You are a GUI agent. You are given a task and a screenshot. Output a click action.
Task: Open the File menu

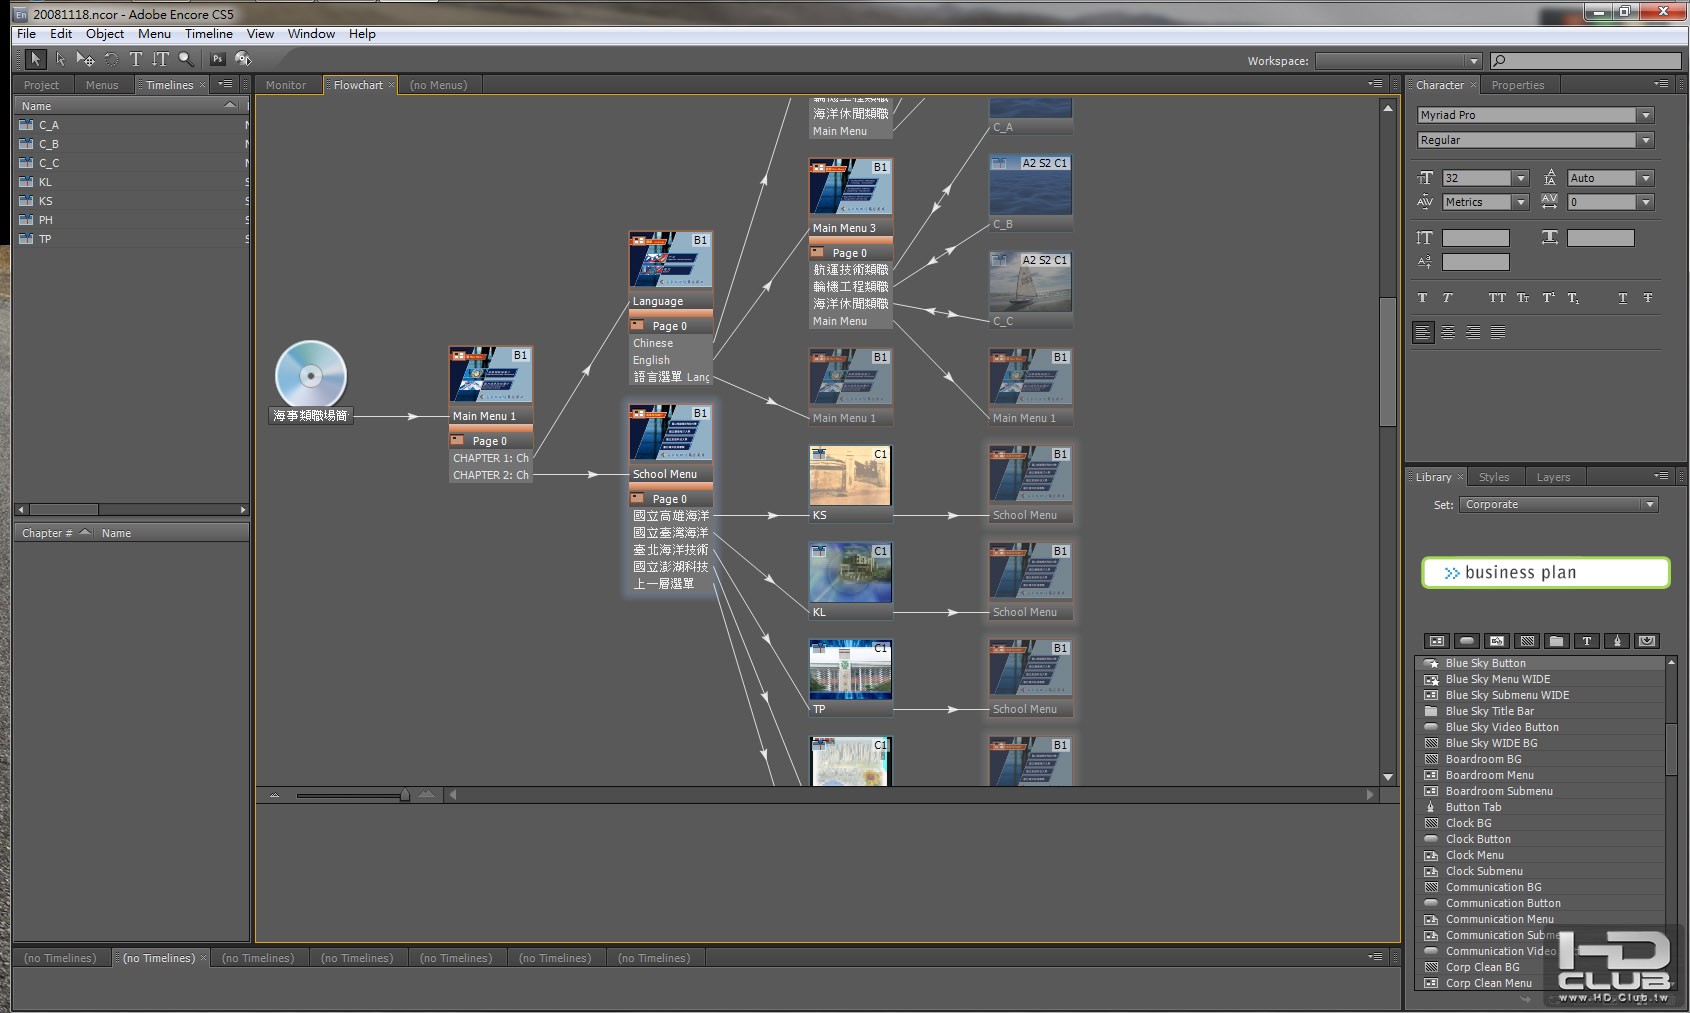[26, 33]
